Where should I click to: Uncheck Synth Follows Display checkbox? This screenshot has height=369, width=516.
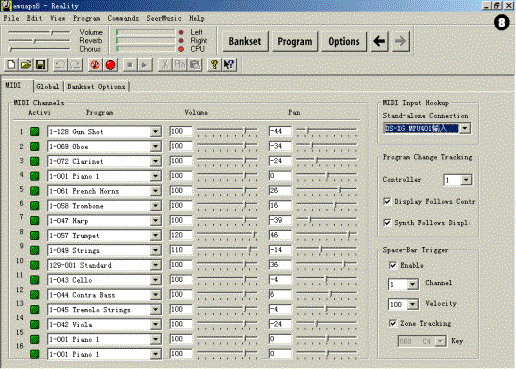(387, 222)
